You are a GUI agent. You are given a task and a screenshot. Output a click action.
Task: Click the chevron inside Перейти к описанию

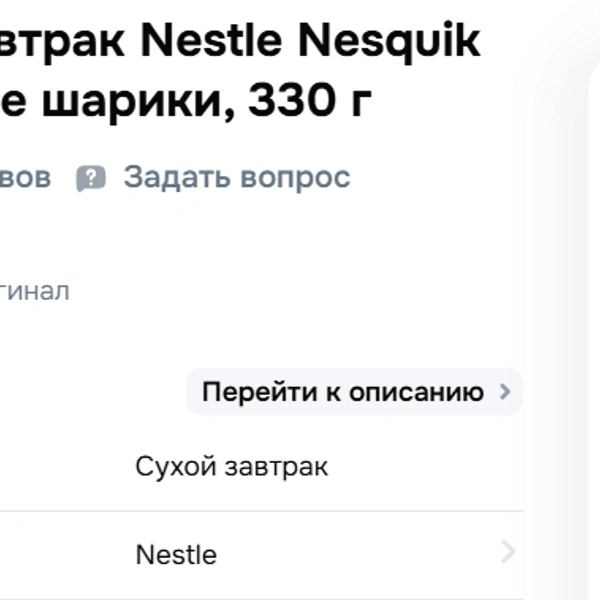tap(504, 392)
